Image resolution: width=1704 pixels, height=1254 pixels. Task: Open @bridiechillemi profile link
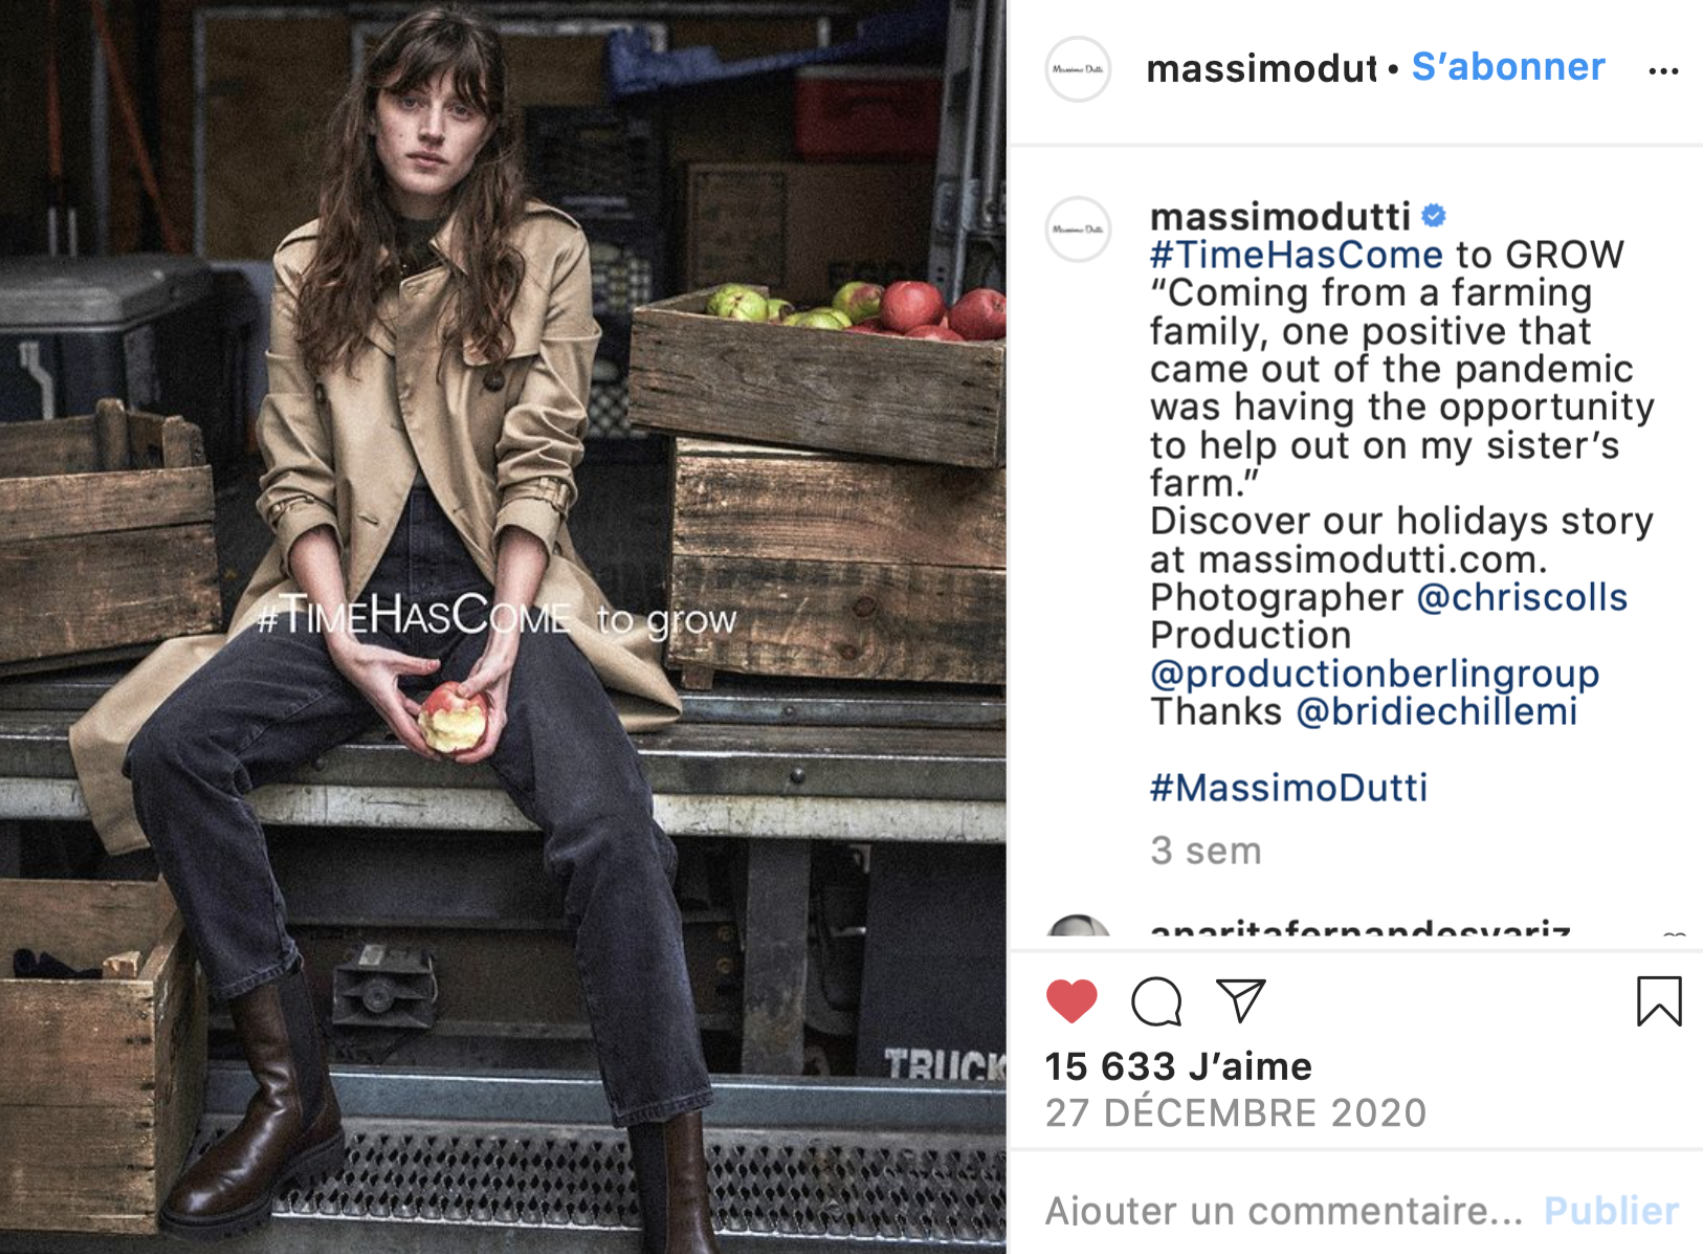click(x=1437, y=712)
